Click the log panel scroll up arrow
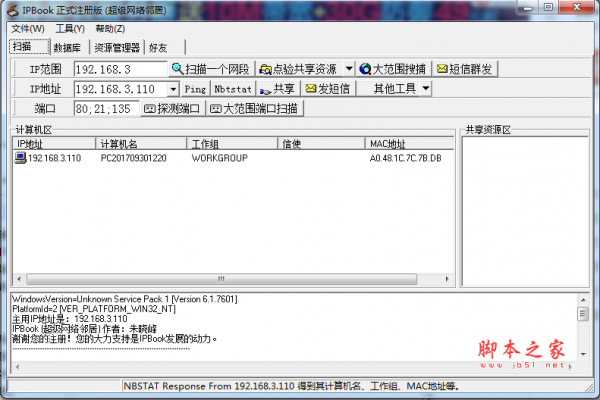This screenshot has width=600, height=400. [x=583, y=300]
